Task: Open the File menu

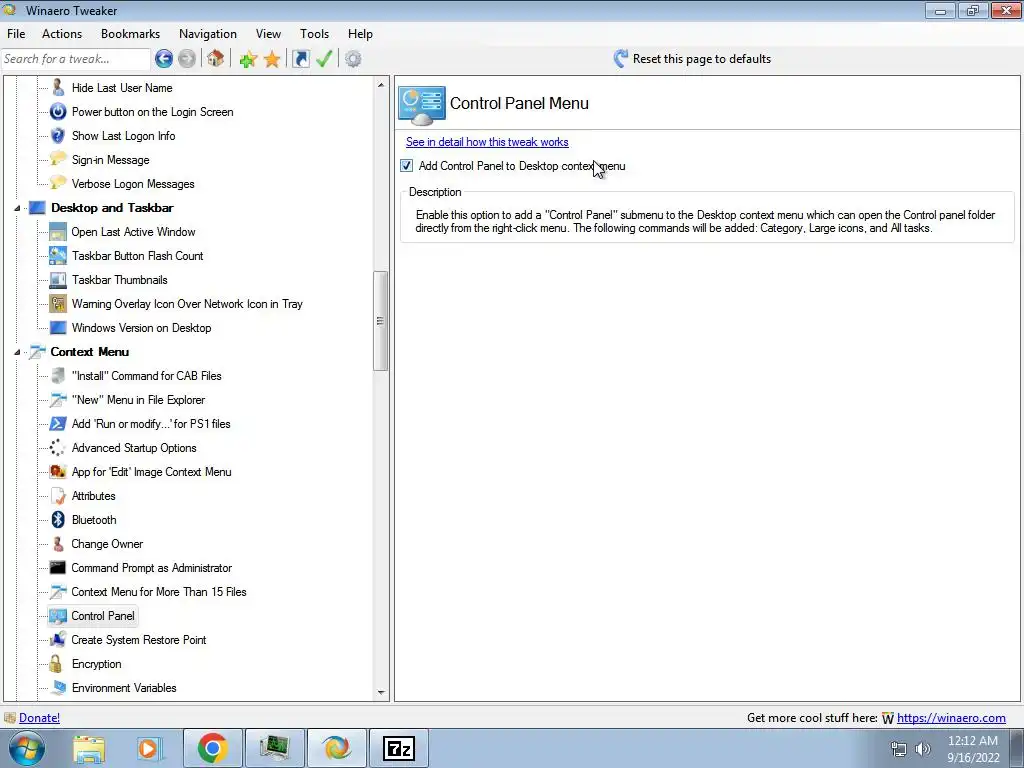Action: point(16,34)
